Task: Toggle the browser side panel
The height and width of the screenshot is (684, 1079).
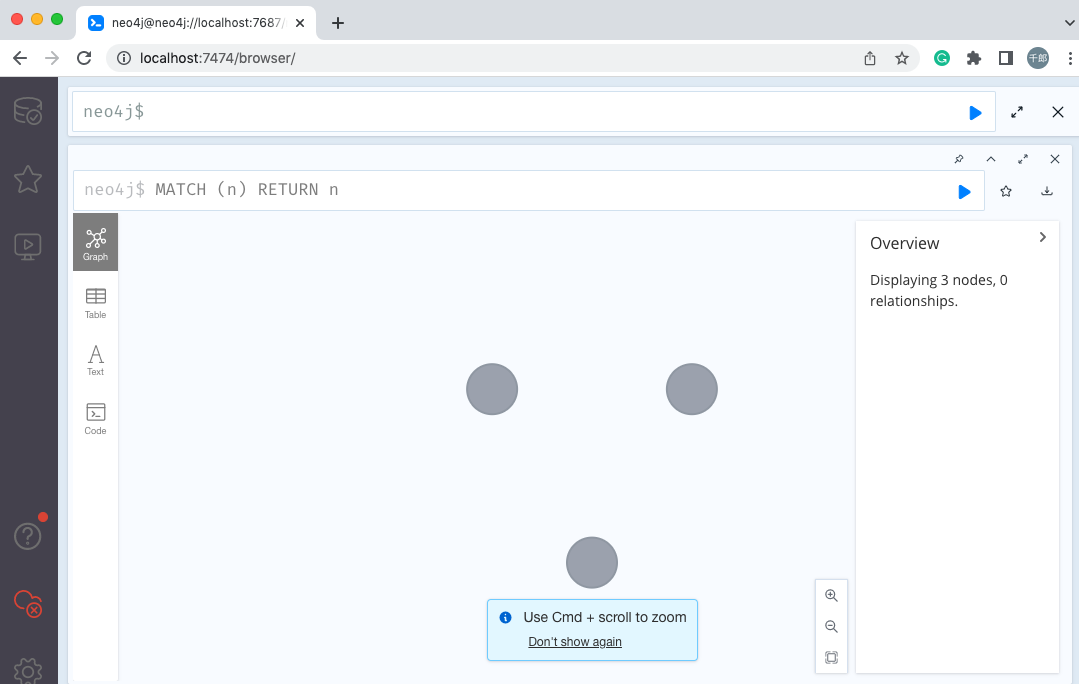Action: pos(1005,58)
